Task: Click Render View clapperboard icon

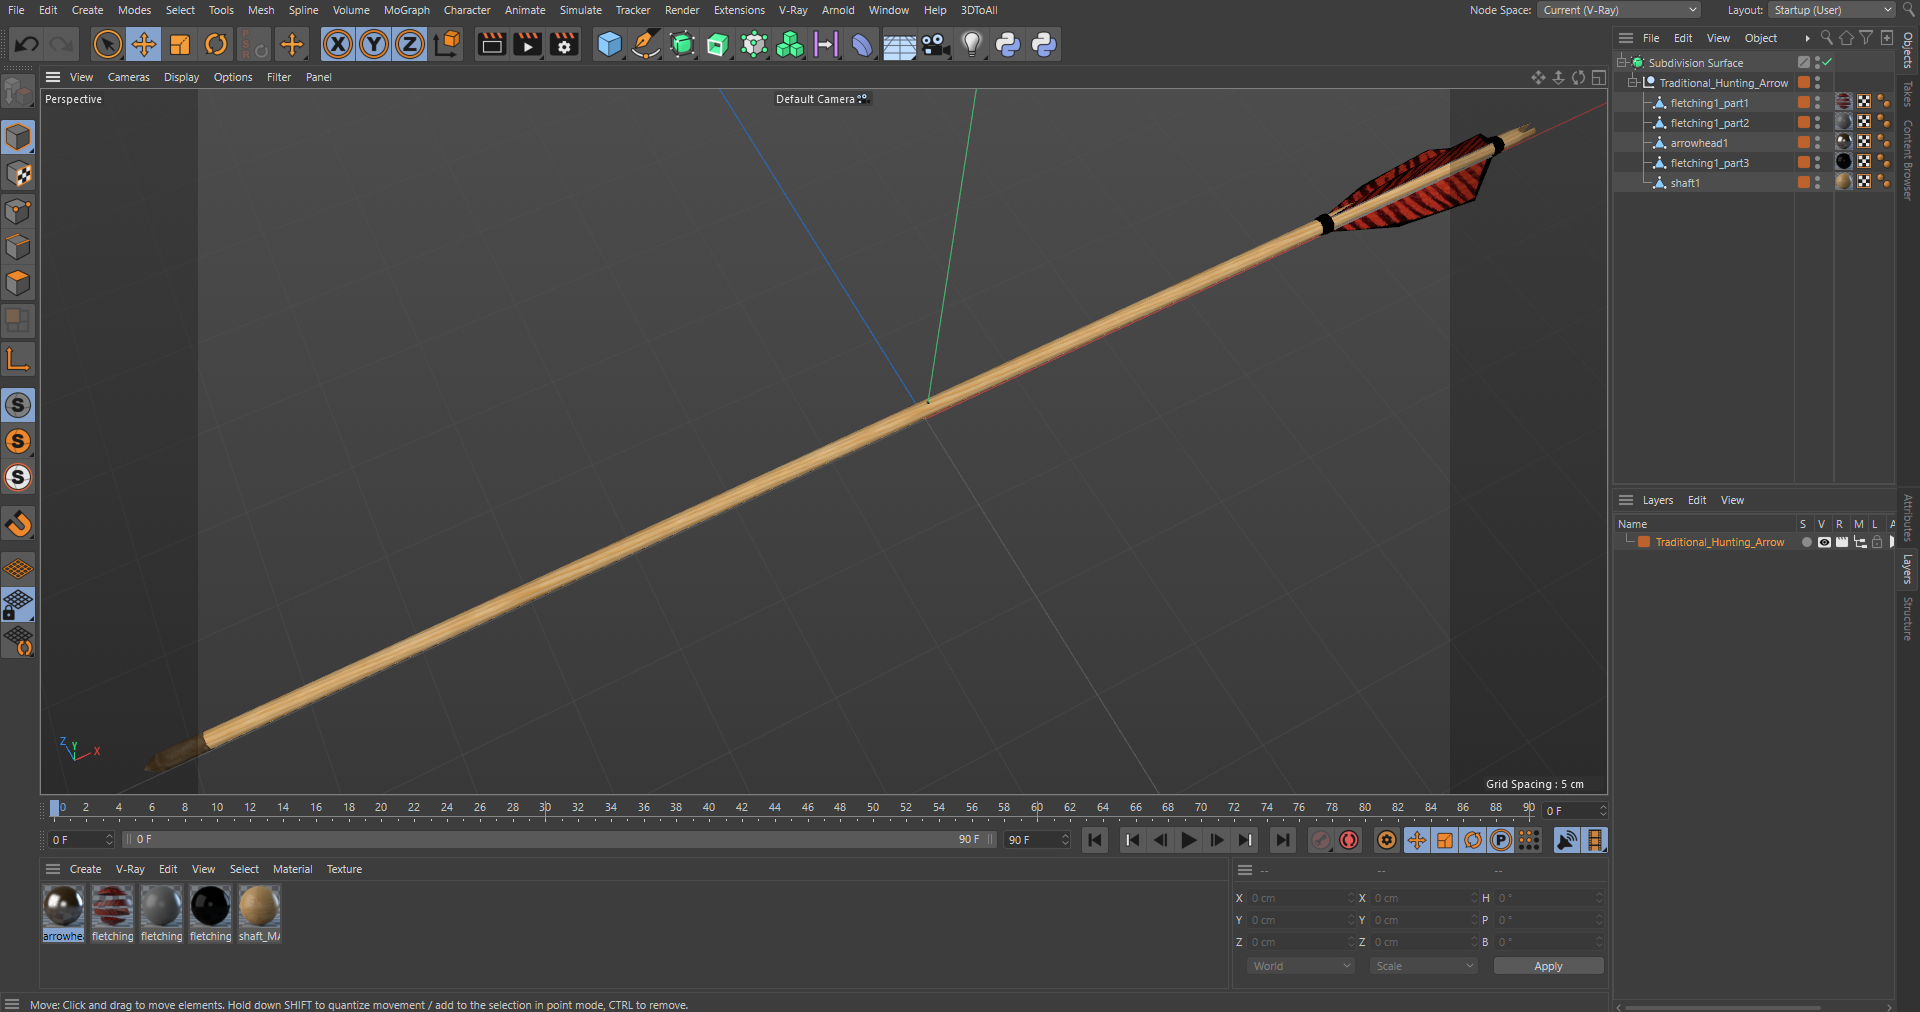Action: tap(491, 44)
